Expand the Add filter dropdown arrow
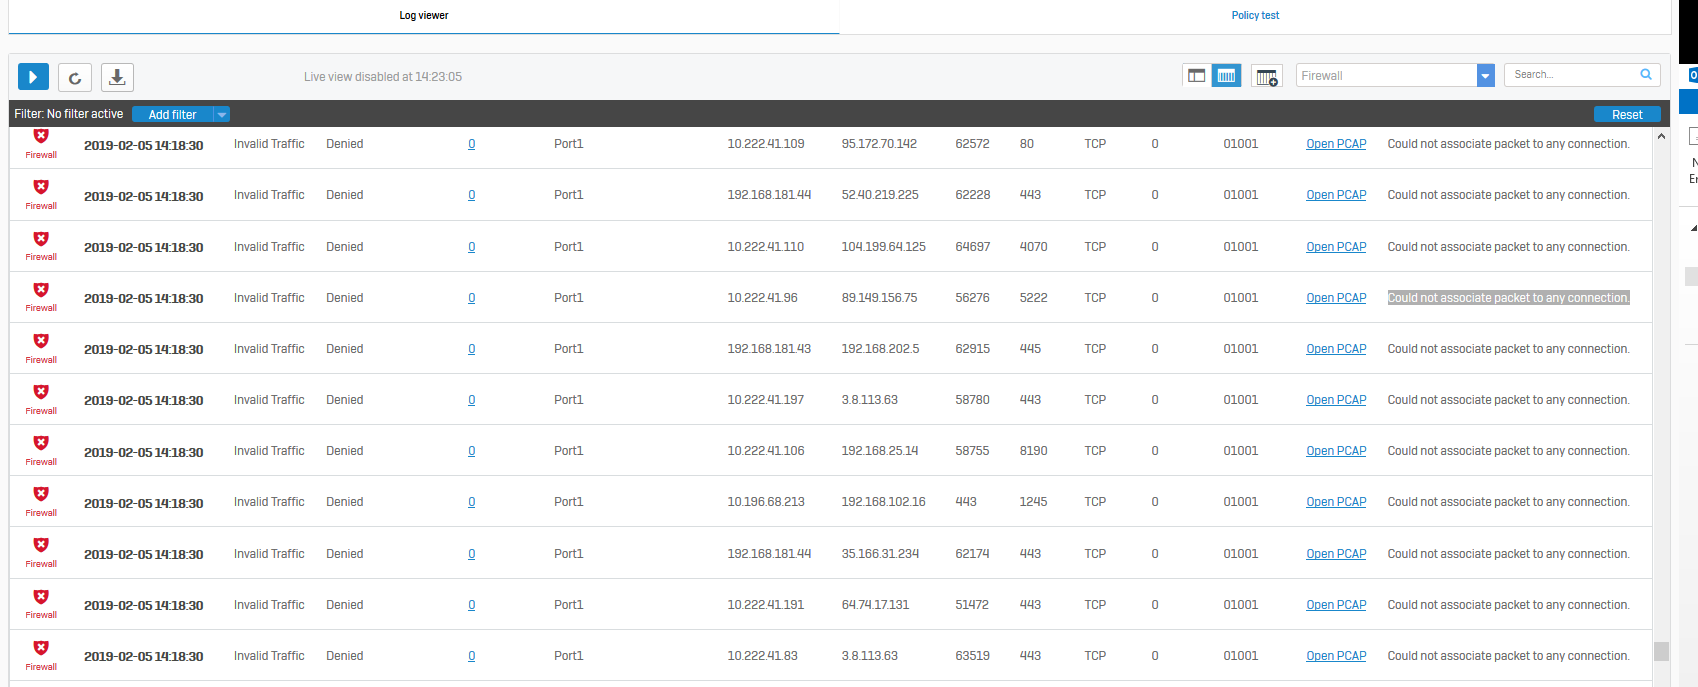This screenshot has height=687, width=1698. (x=222, y=115)
